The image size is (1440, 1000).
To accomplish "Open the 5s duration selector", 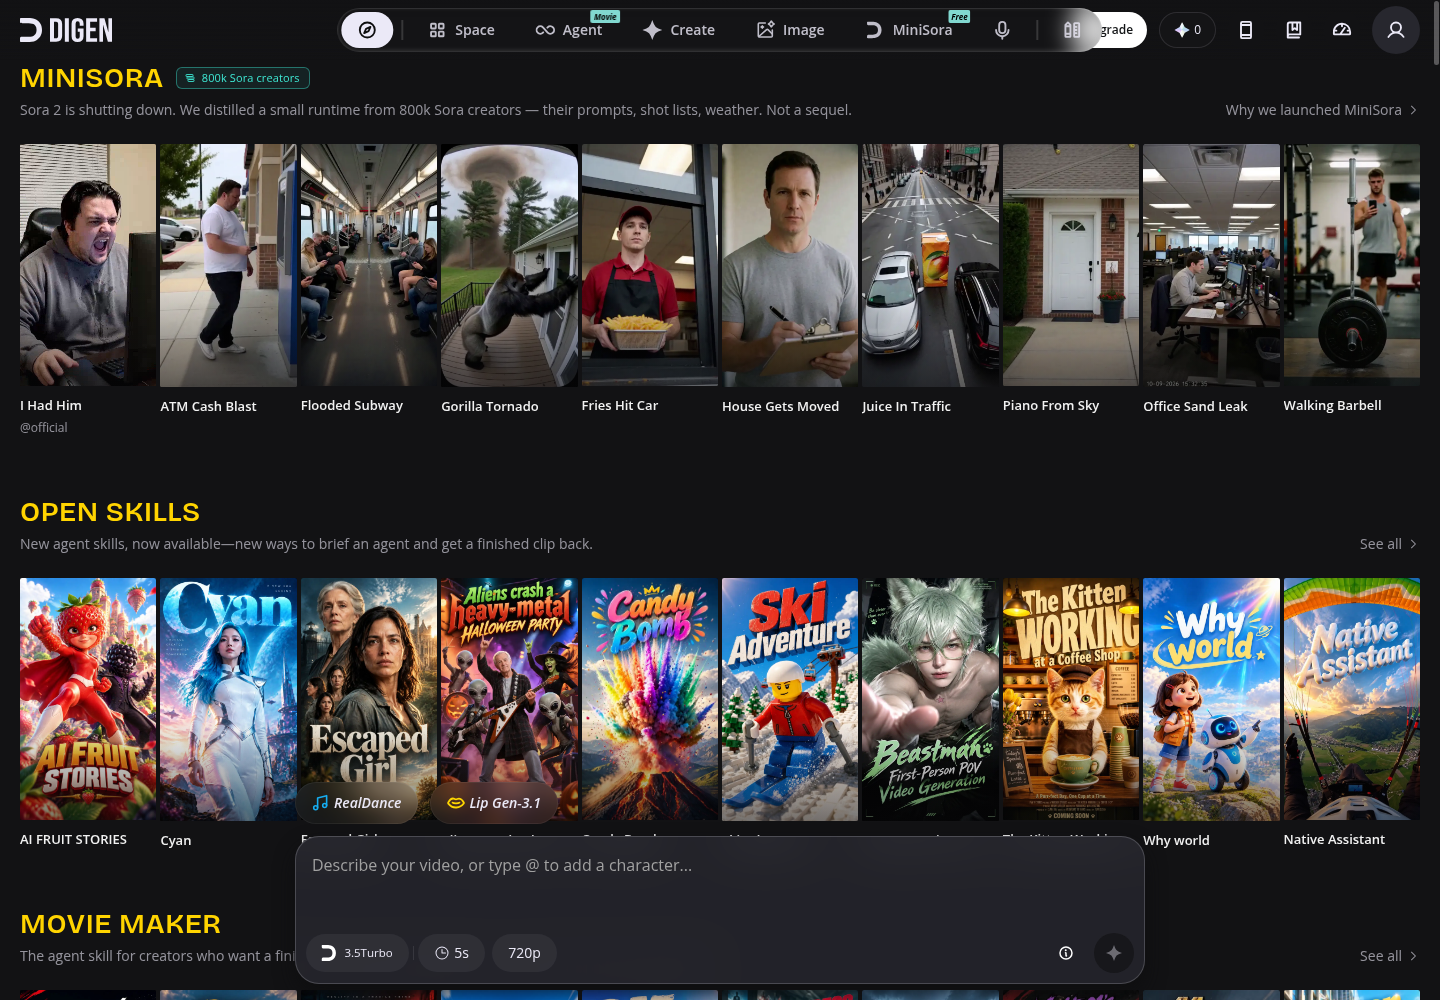I will 451,953.
